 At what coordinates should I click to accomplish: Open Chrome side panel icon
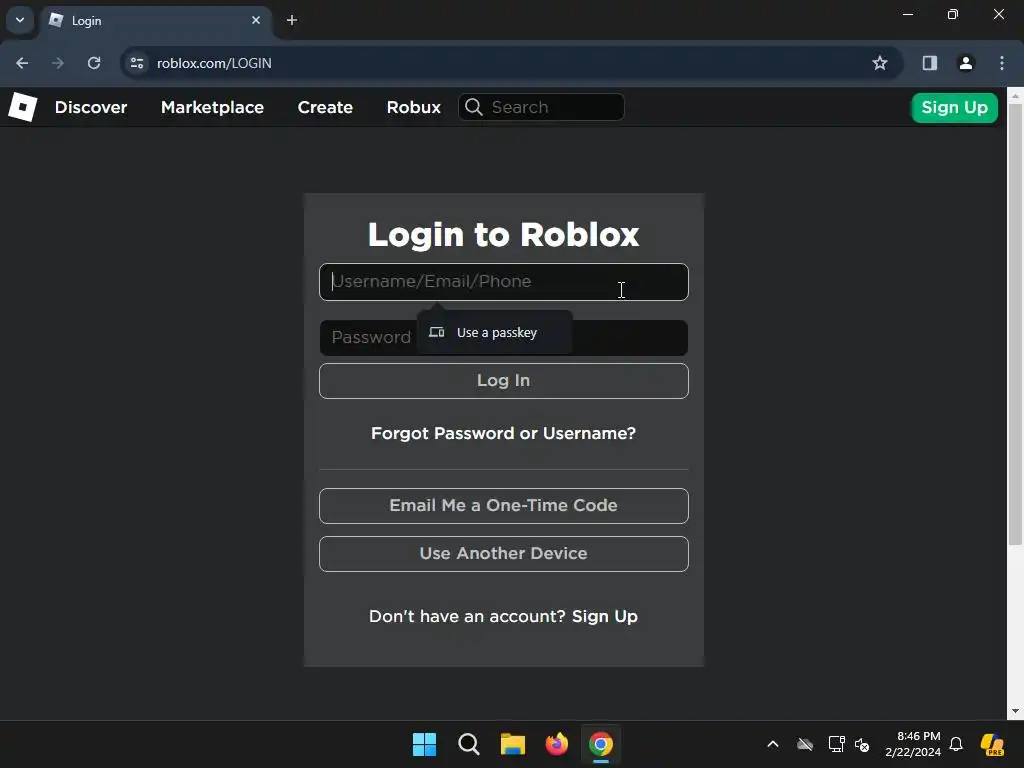click(x=929, y=63)
